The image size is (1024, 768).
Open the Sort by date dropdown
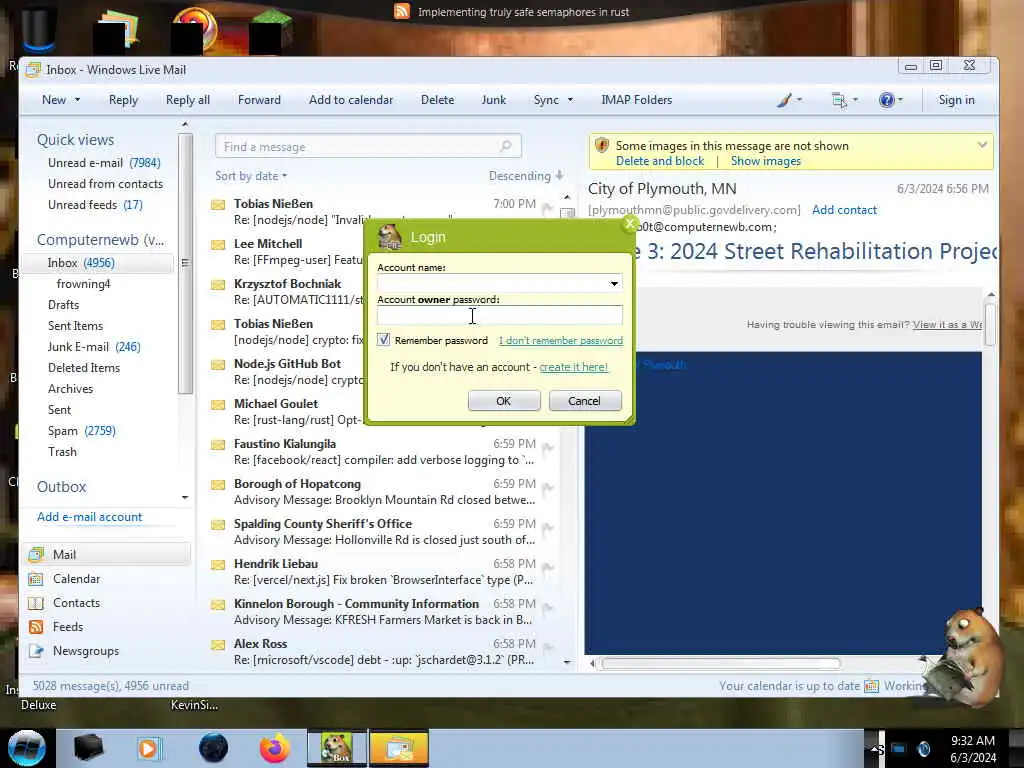coord(251,176)
